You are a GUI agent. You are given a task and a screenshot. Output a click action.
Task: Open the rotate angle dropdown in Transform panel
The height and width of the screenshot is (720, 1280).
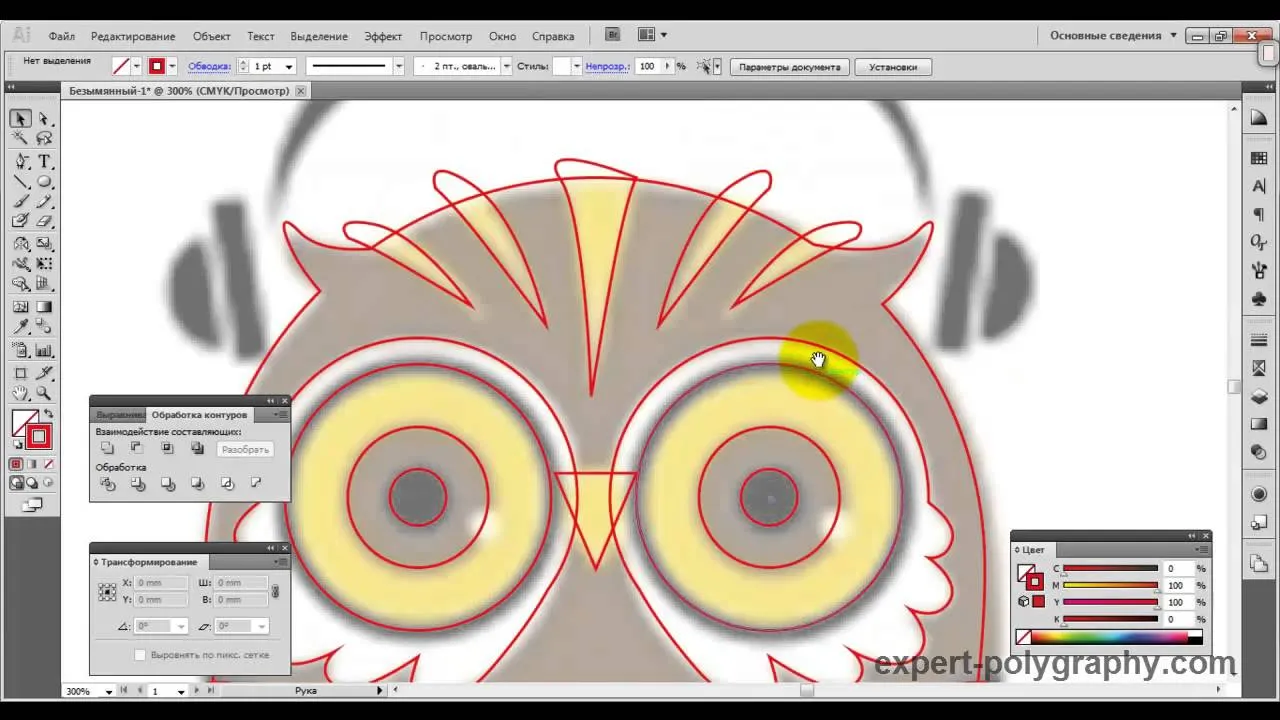[180, 626]
